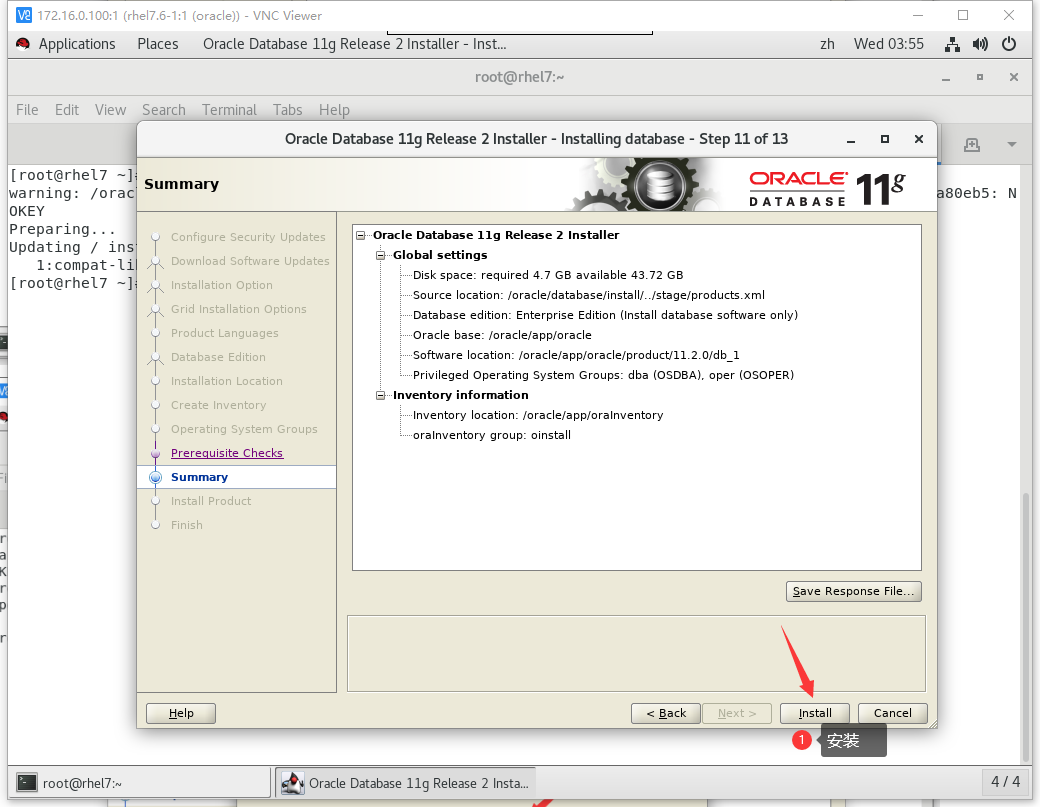The width and height of the screenshot is (1040, 807).
Task: Maximize the Oracle installer window
Action: [885, 139]
